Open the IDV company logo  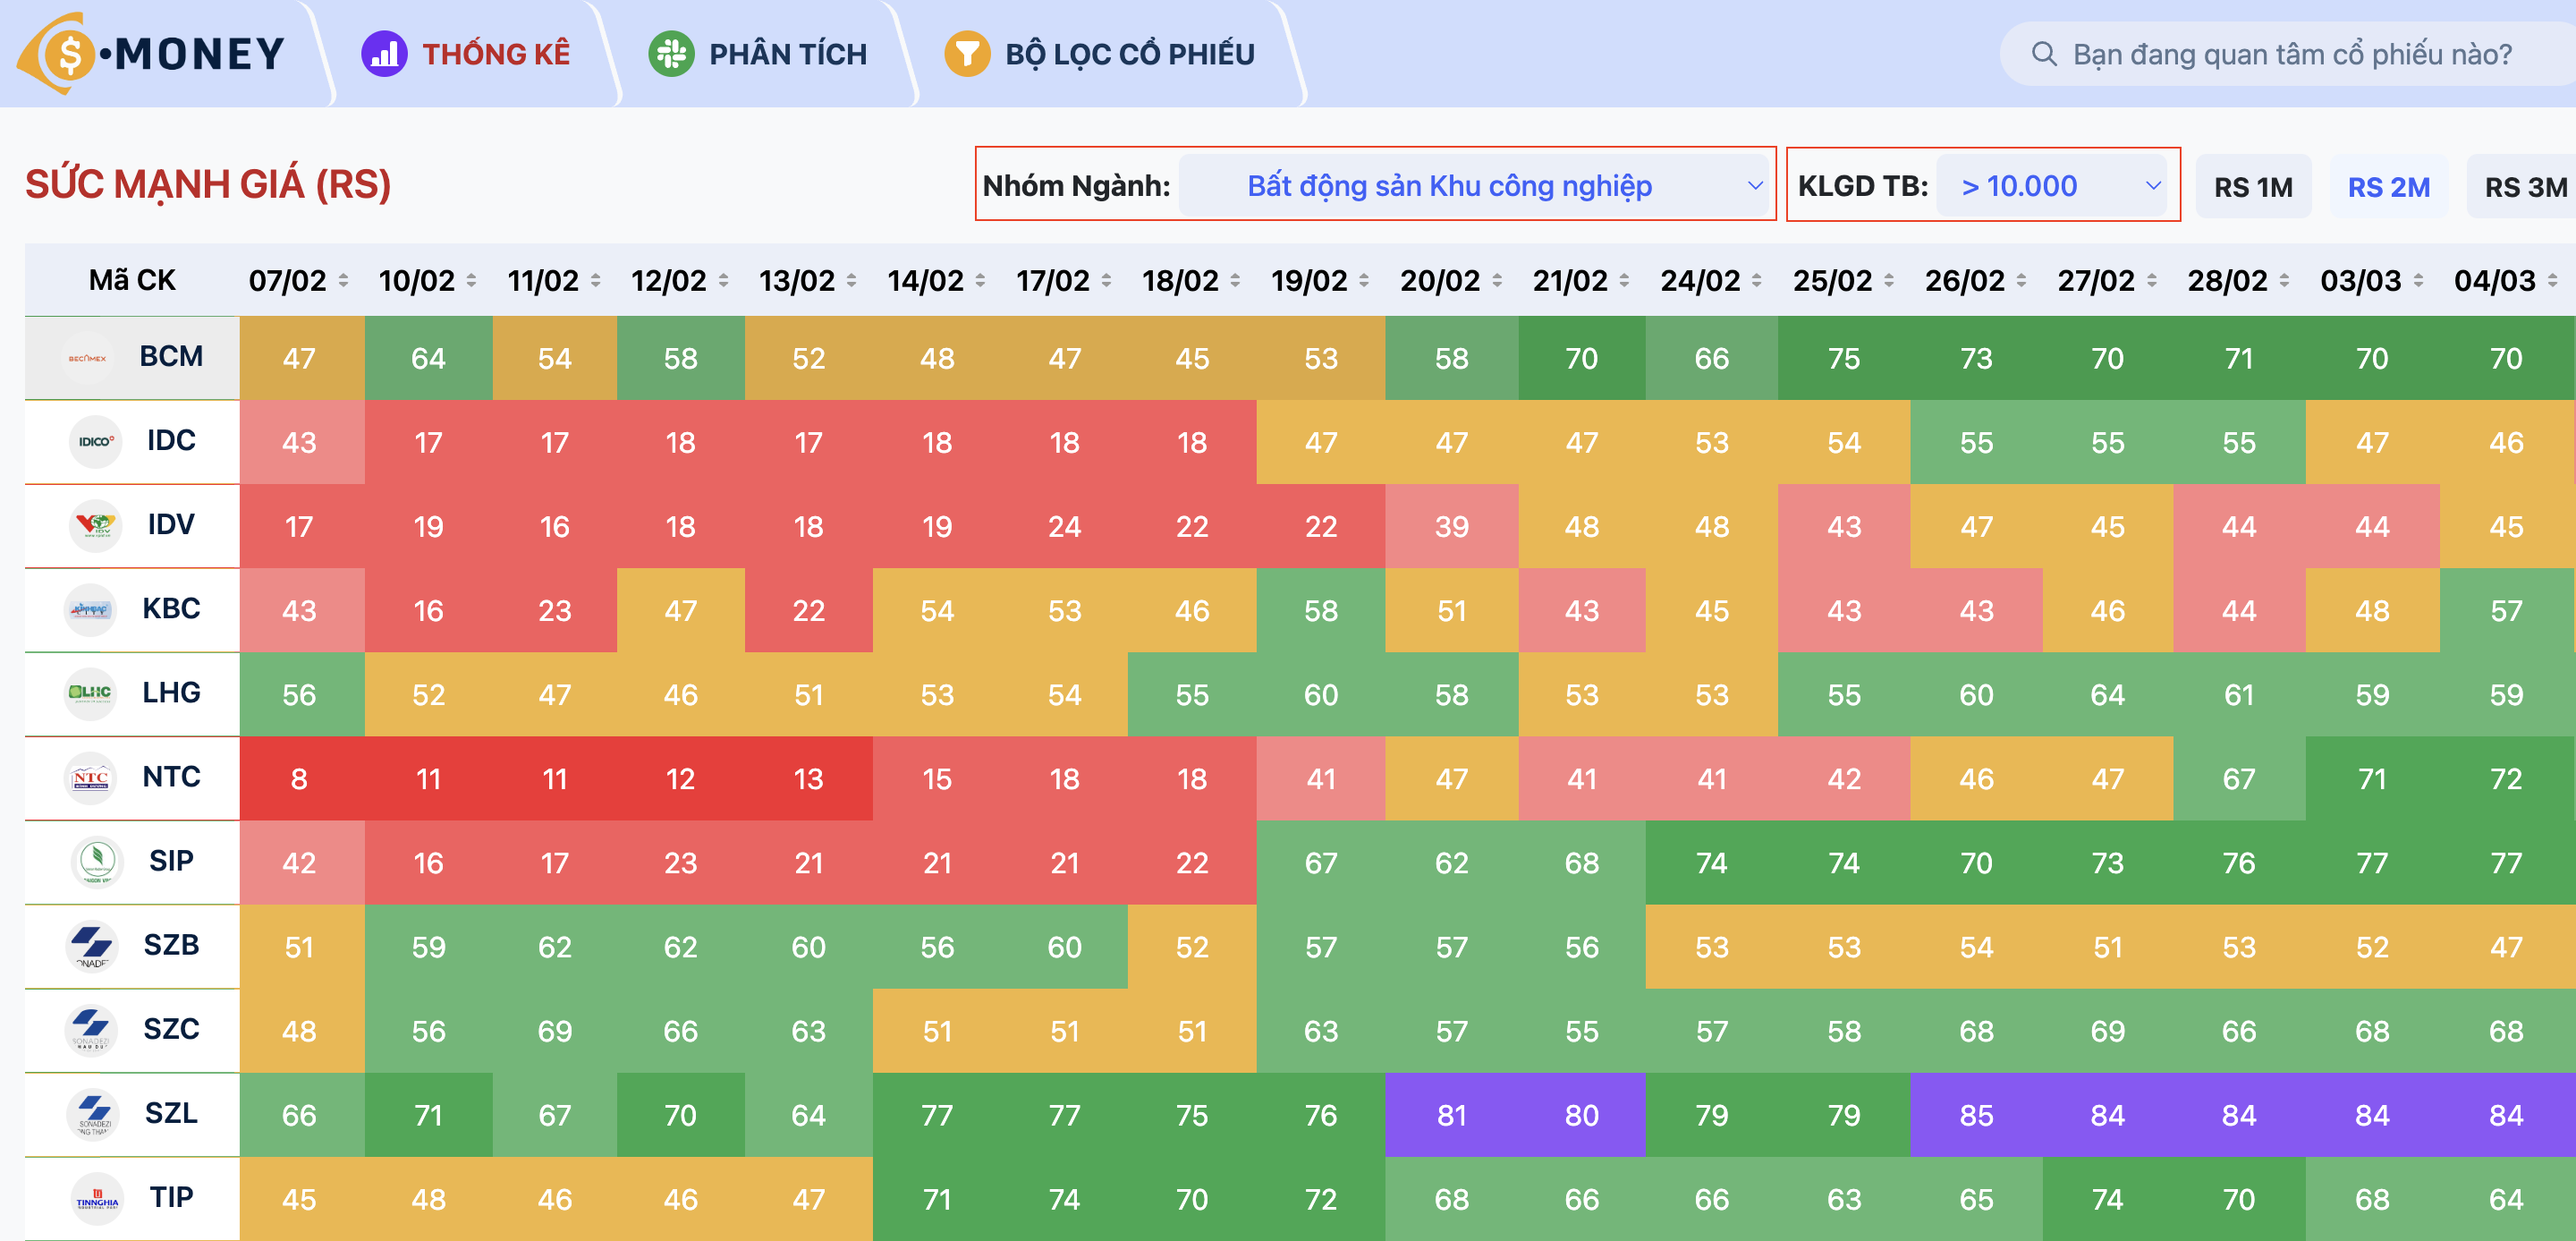coord(95,526)
